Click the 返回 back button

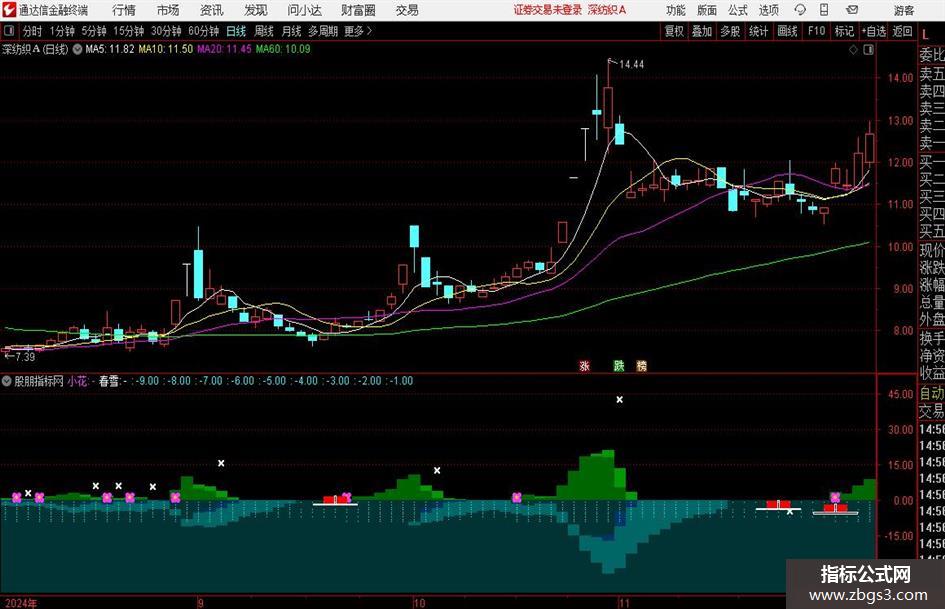(x=902, y=31)
